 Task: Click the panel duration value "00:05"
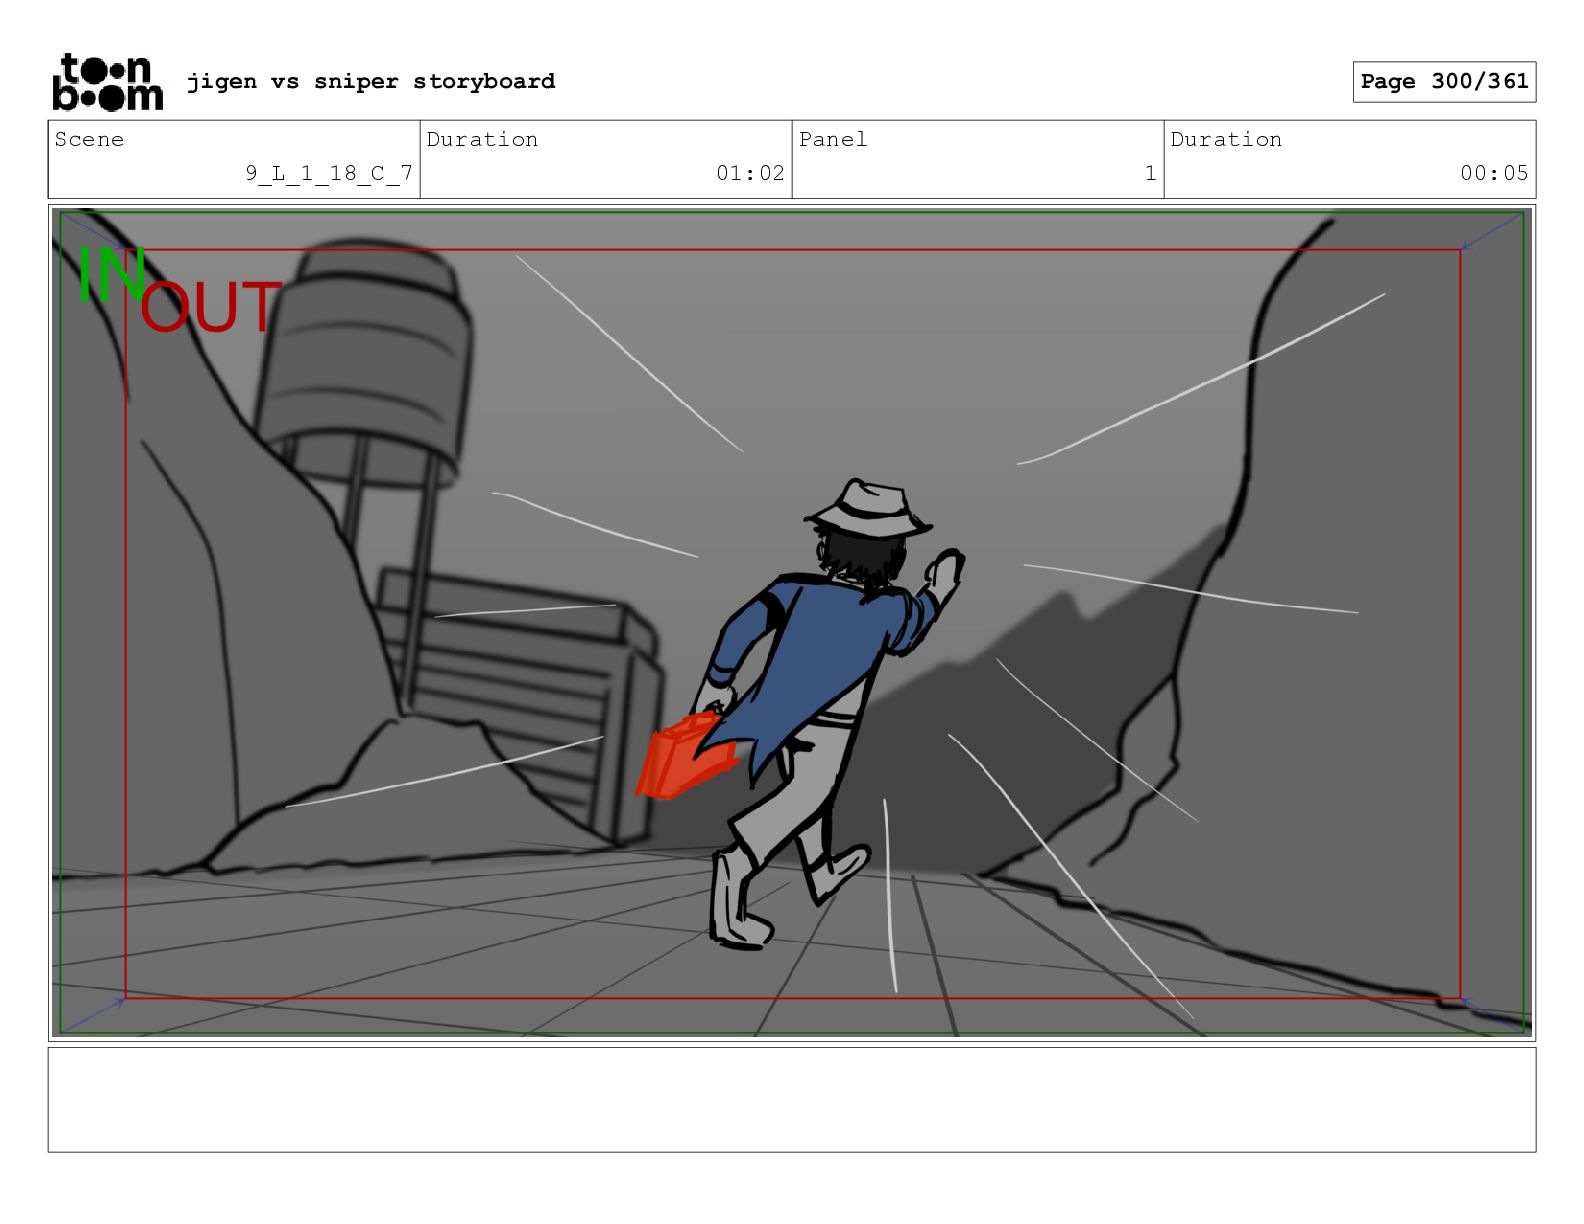(x=1494, y=173)
